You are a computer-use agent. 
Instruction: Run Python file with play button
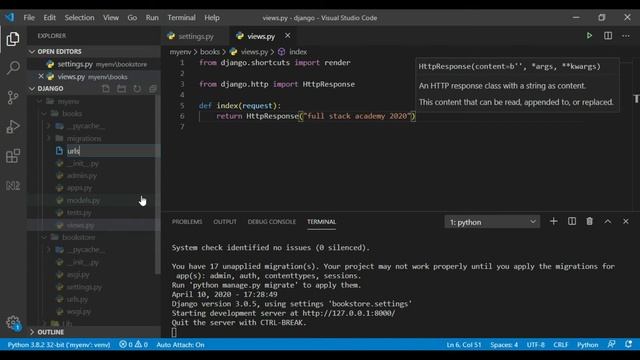[589, 36]
